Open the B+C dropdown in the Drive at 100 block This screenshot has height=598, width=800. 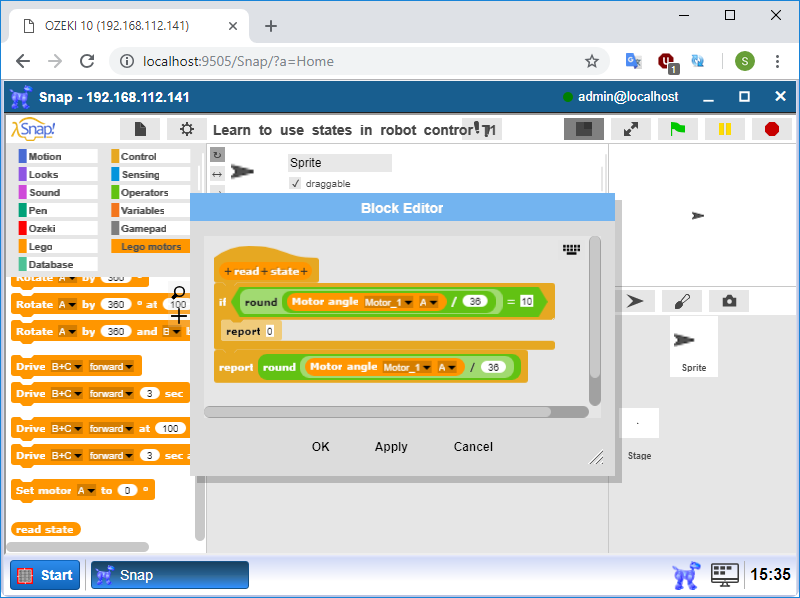66,429
